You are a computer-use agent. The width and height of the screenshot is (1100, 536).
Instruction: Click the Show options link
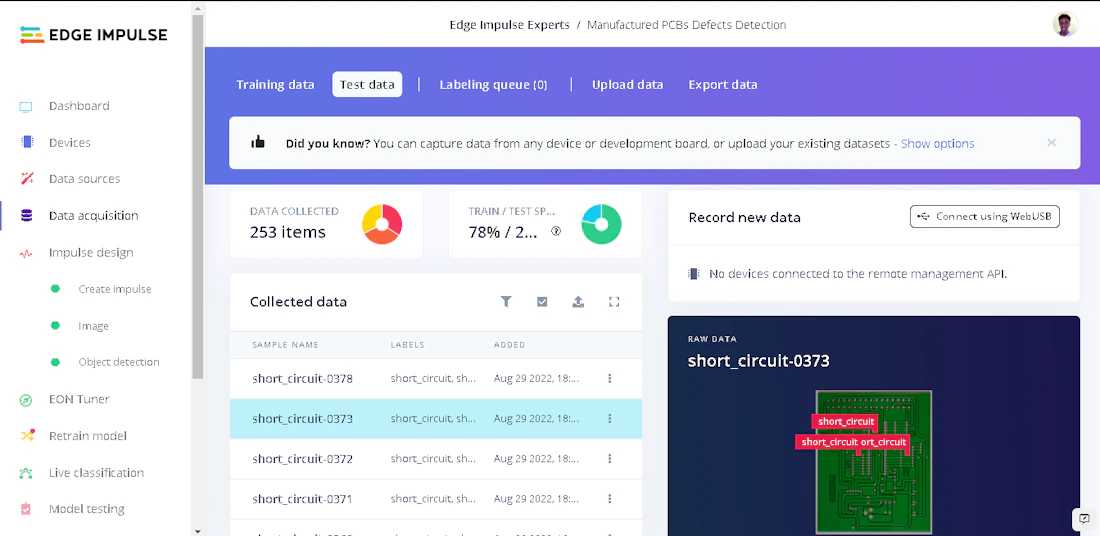pyautogui.click(x=937, y=143)
